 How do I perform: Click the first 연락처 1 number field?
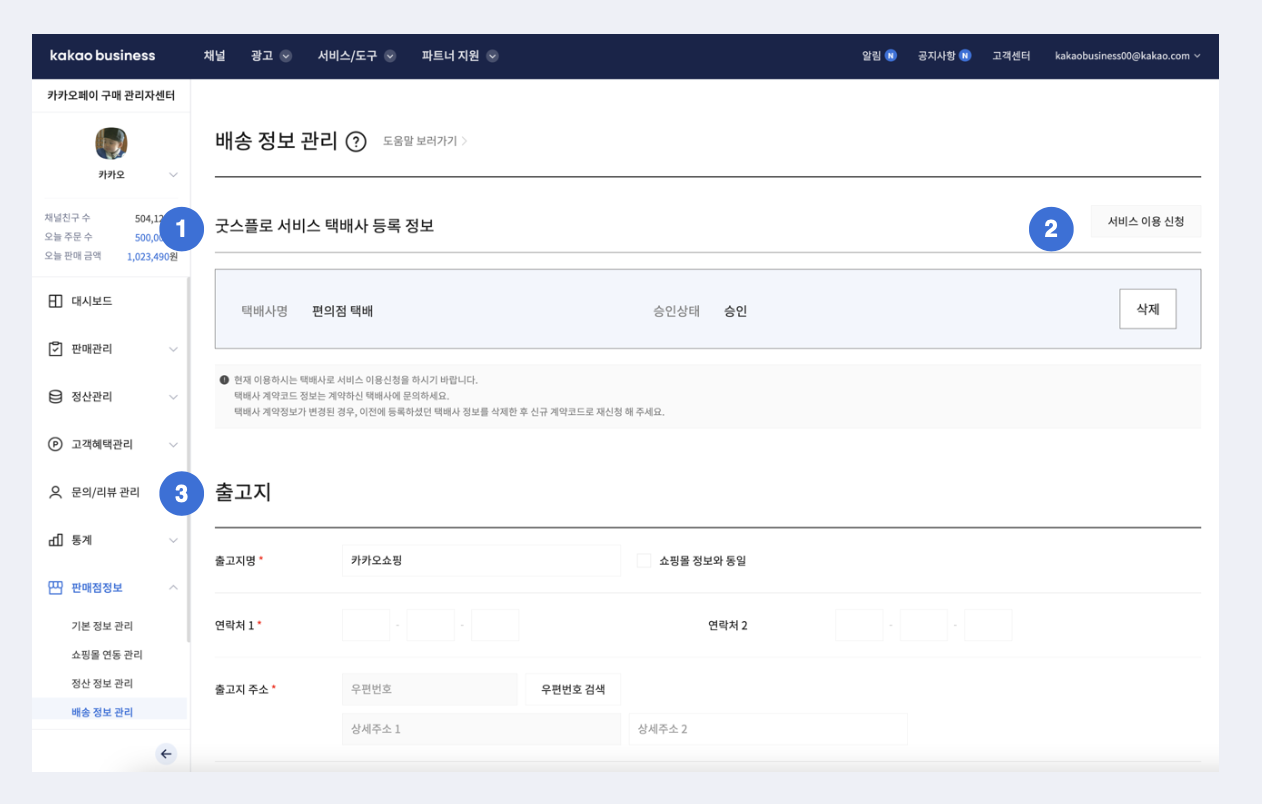(366, 625)
